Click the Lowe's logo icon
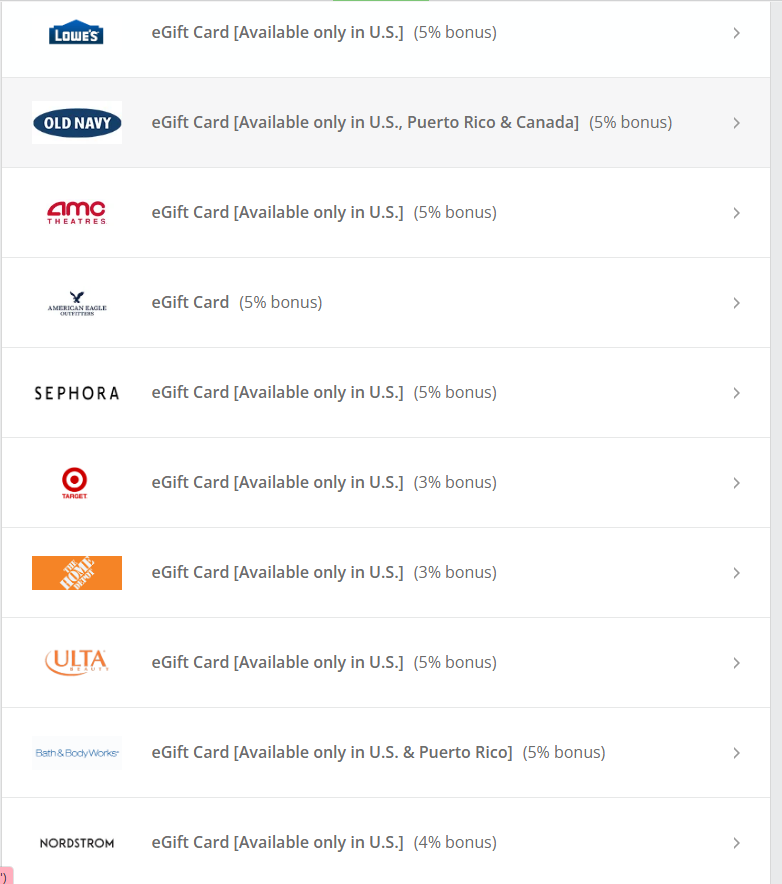782x884 pixels. [76, 33]
